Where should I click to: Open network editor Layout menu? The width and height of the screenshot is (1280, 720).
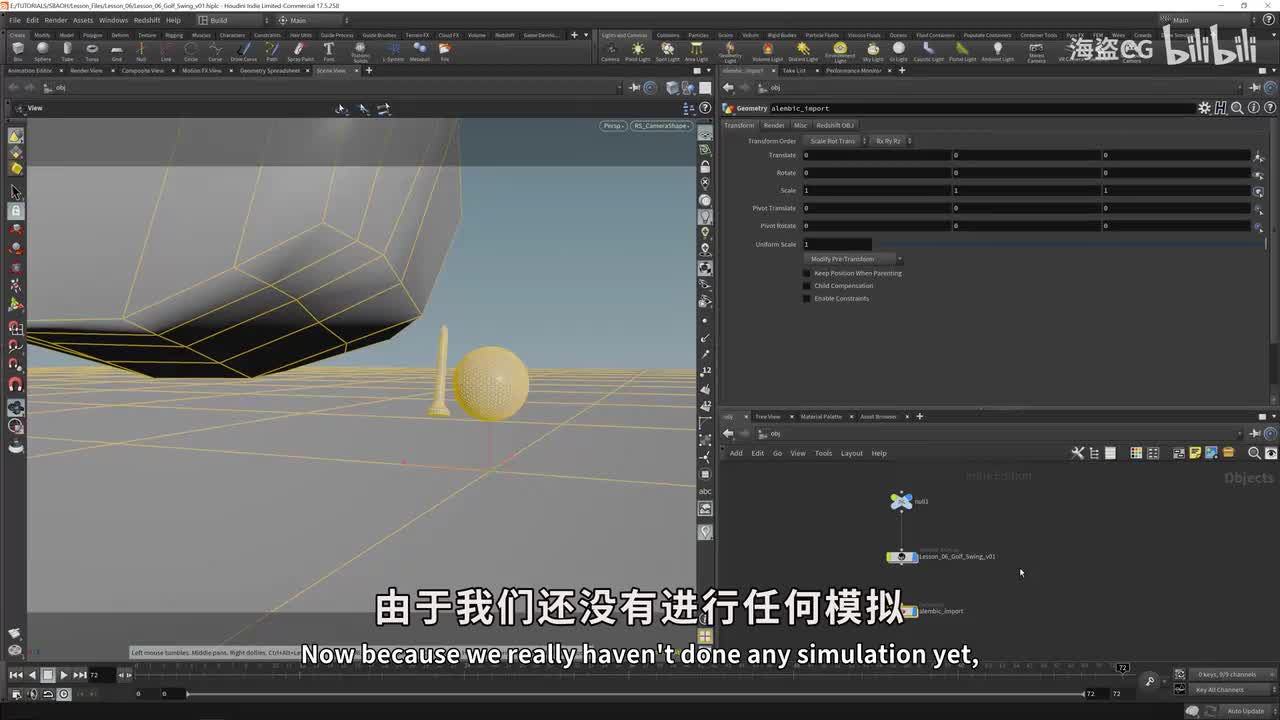pos(851,453)
